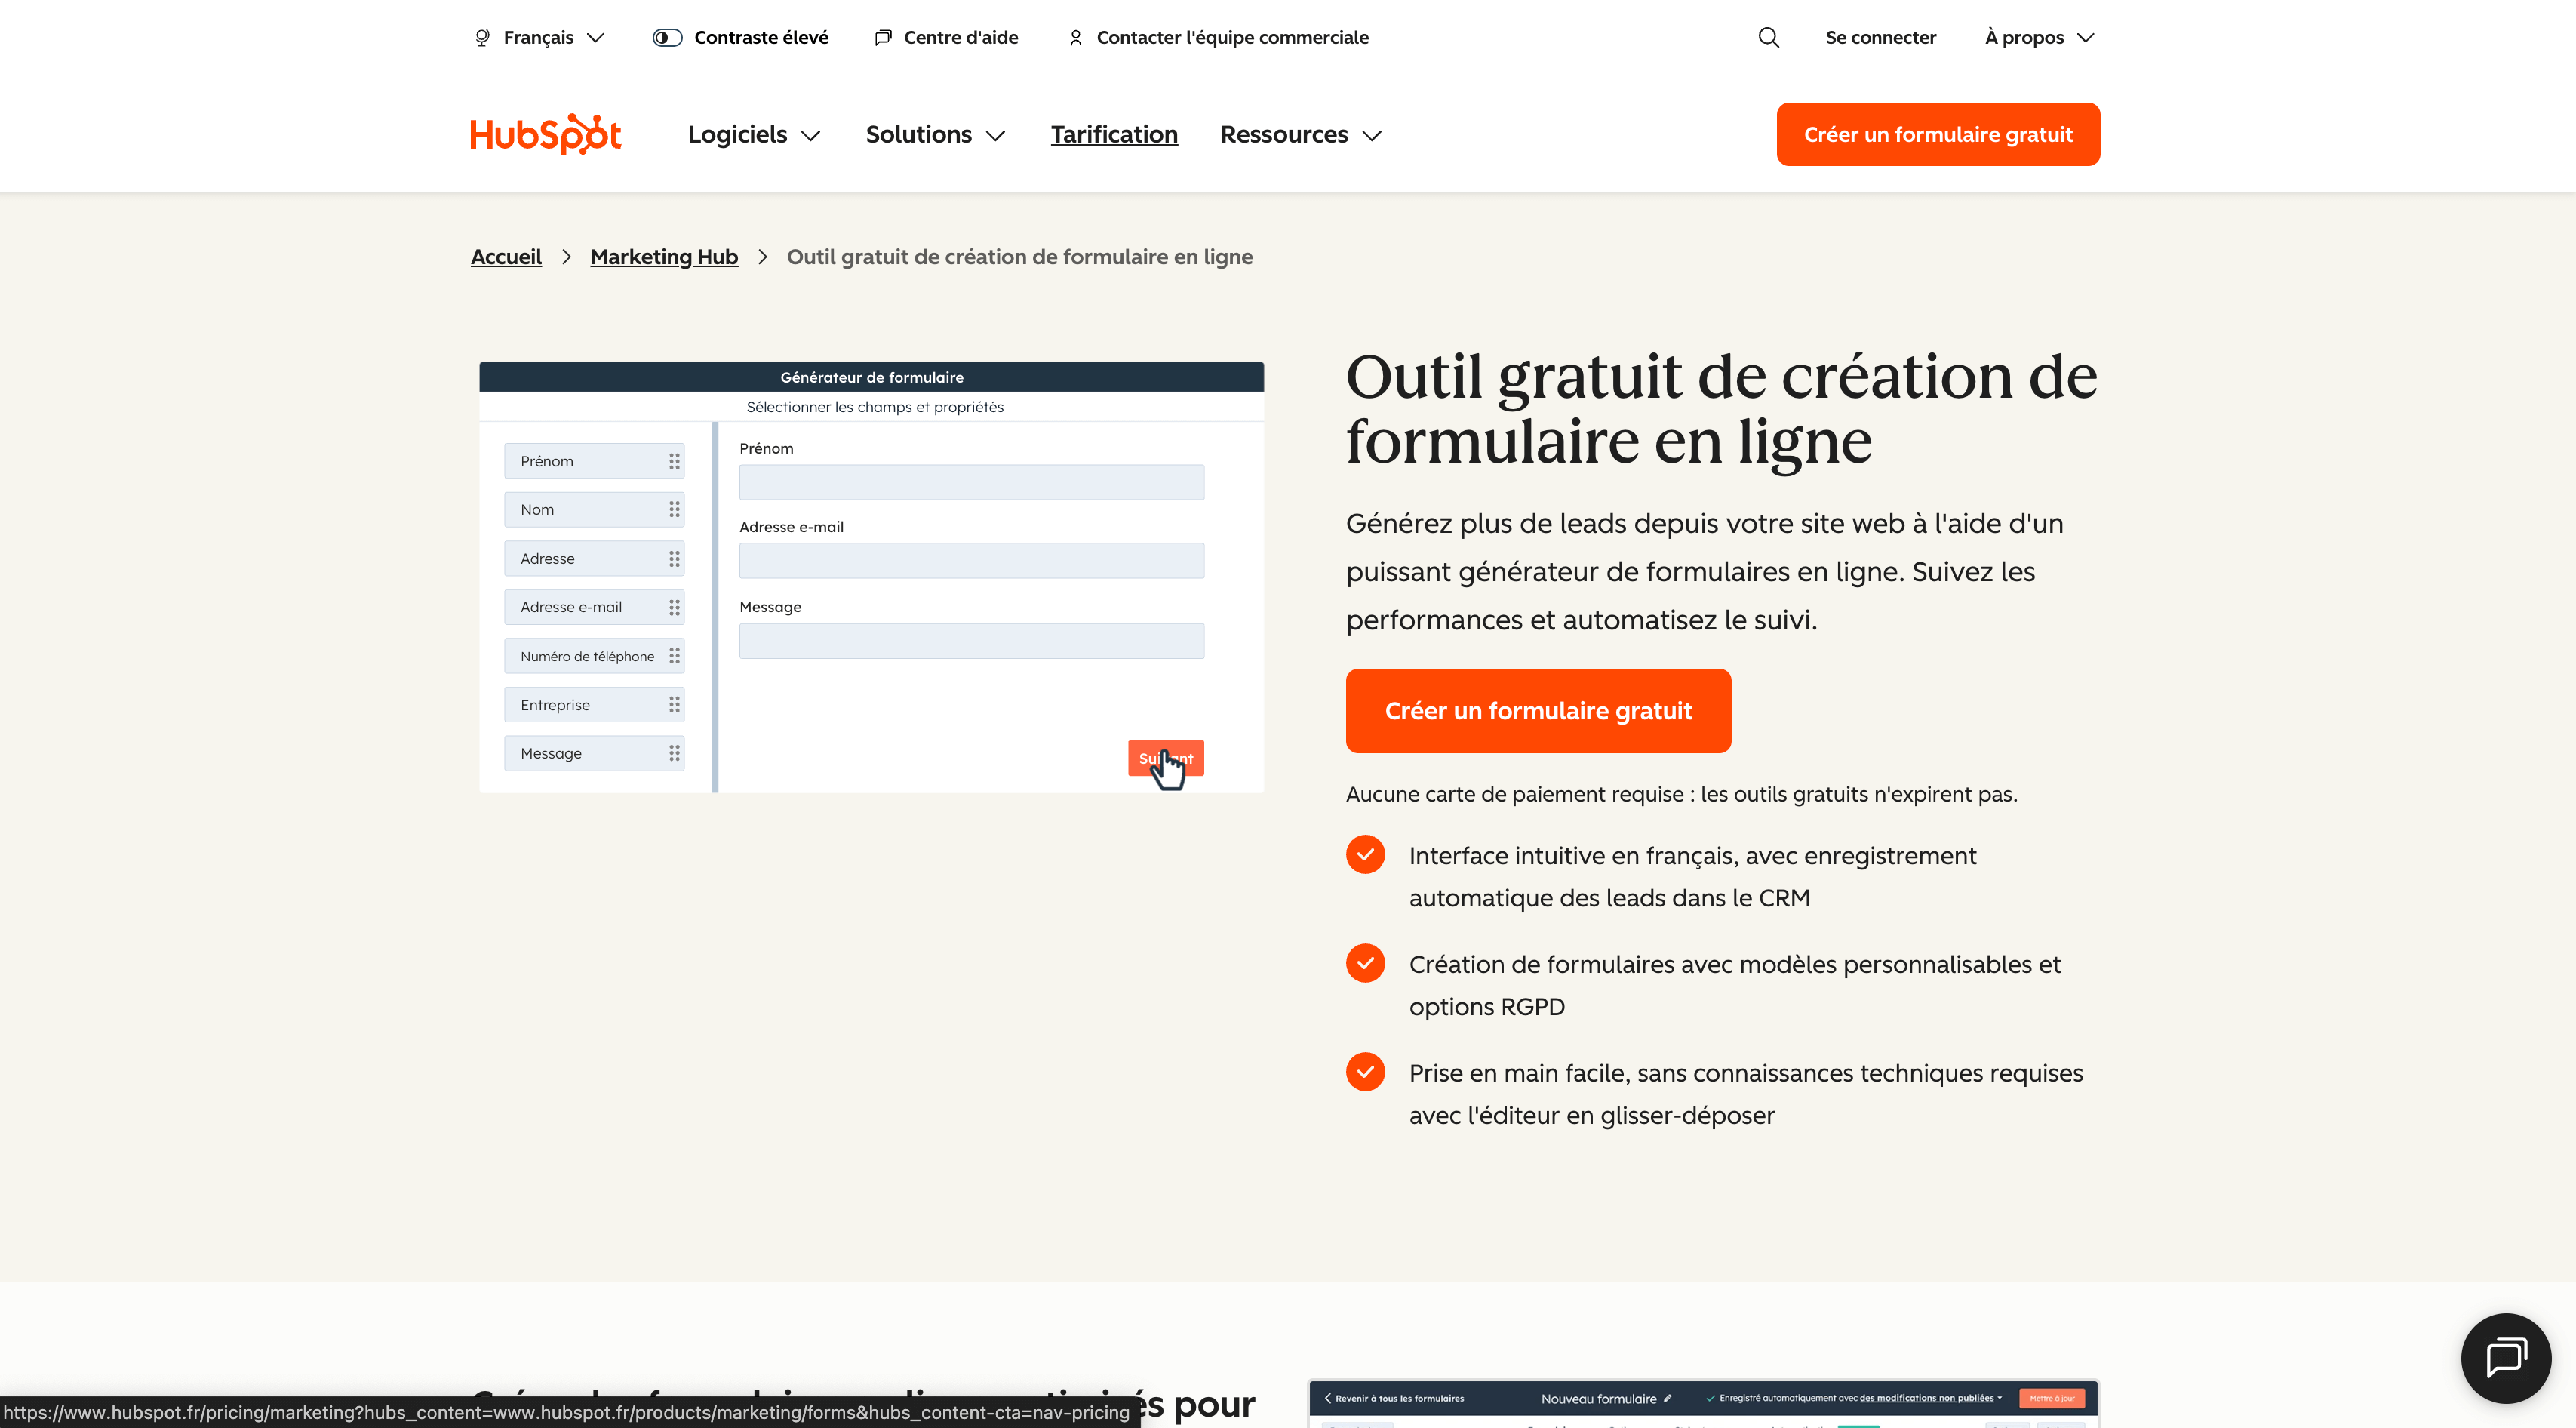The image size is (2576, 1428).
Task: Go to Marketing Hub breadcrumb
Action: click(663, 257)
